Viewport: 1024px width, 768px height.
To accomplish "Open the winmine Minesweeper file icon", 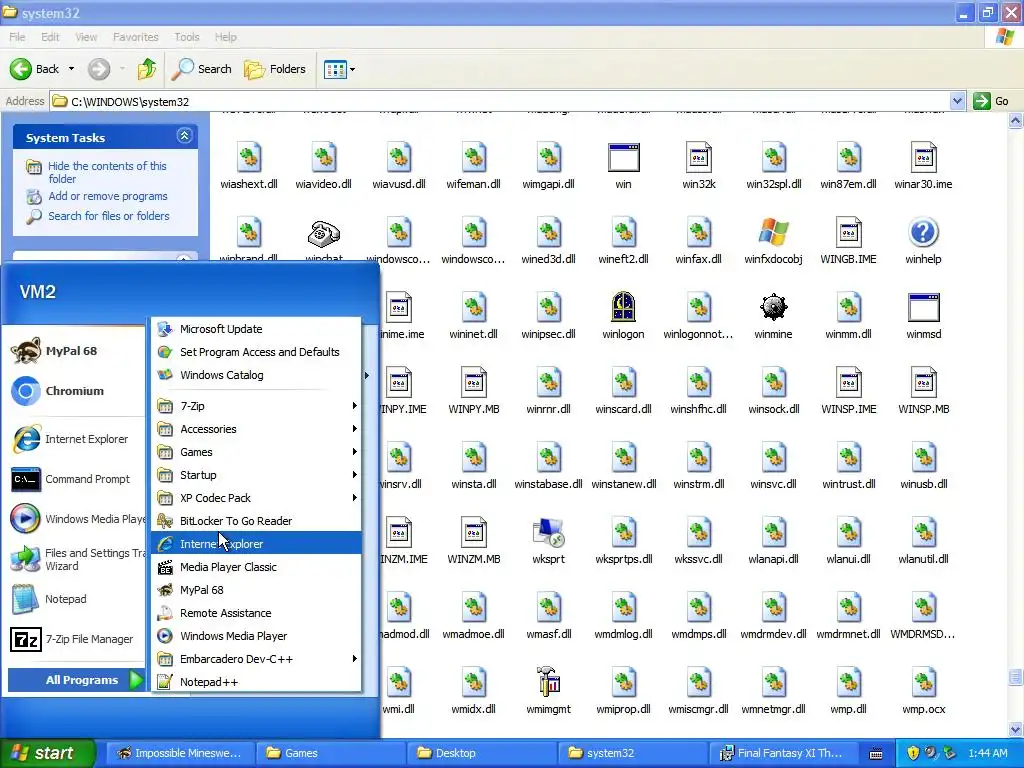I will click(x=773, y=307).
